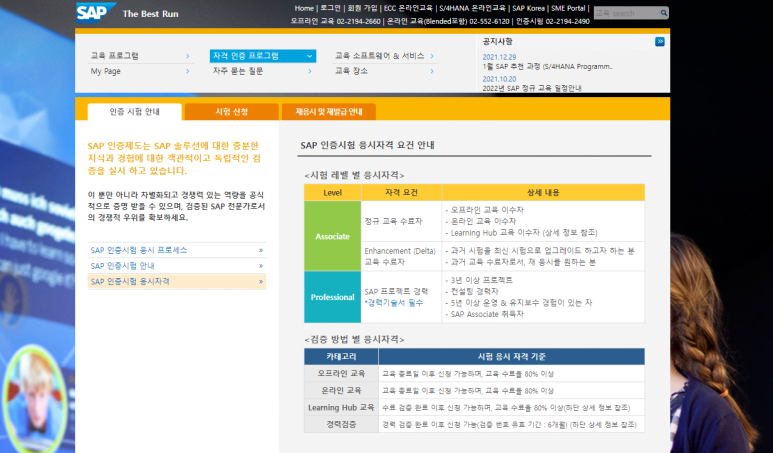Image resolution: width=773 pixels, height=453 pixels.
Task: Switch to the 시험 신청 tab
Action: click(x=232, y=112)
